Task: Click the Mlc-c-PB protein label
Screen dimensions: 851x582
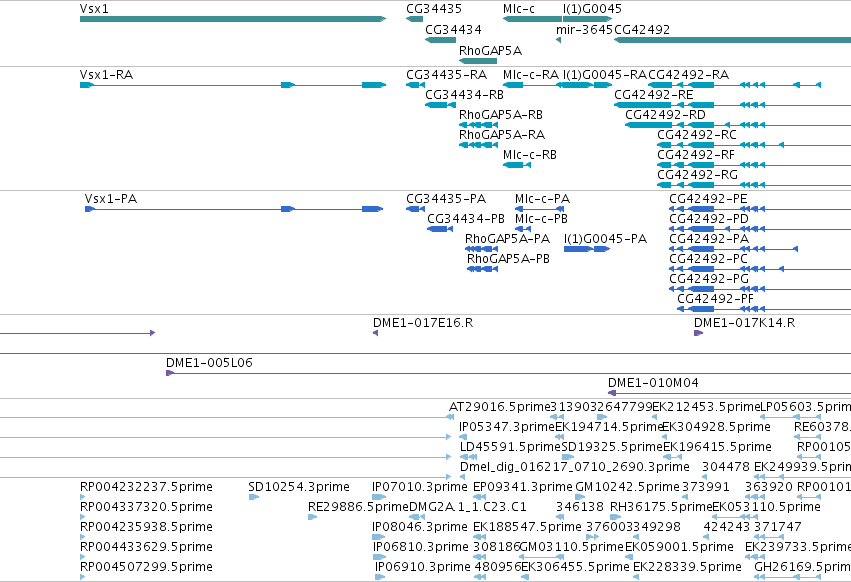Action: pyautogui.click(x=541, y=219)
